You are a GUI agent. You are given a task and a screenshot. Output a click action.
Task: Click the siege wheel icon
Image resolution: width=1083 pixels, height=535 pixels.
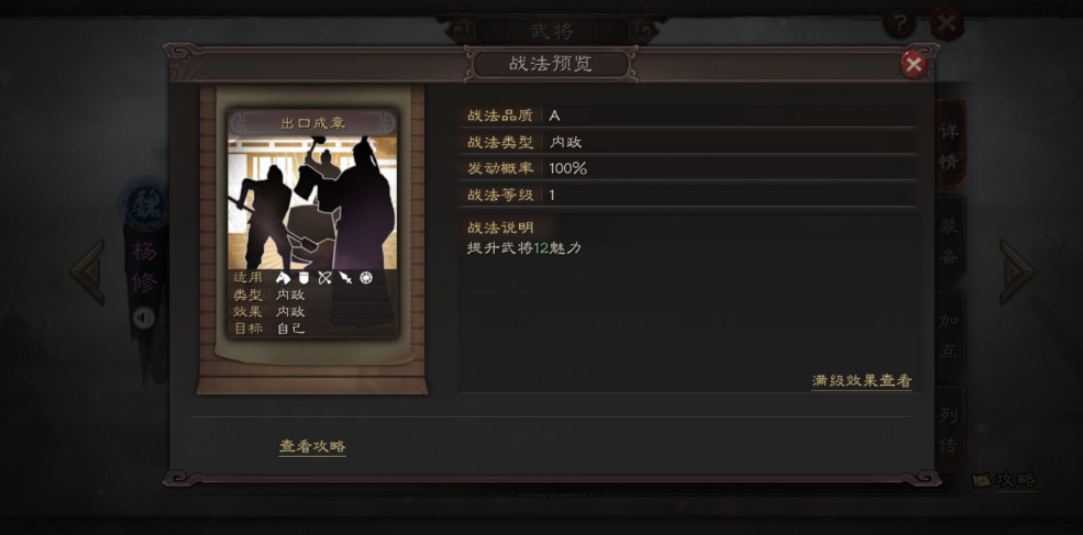[366, 278]
